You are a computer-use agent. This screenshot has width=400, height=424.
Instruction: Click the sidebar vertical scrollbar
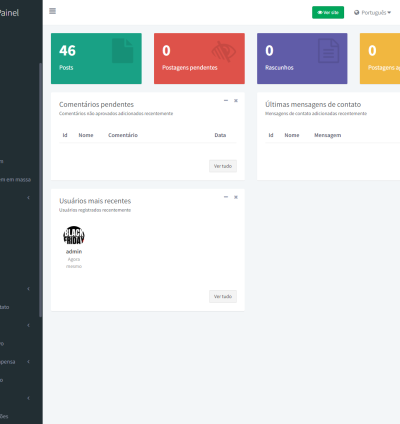[41, 190]
